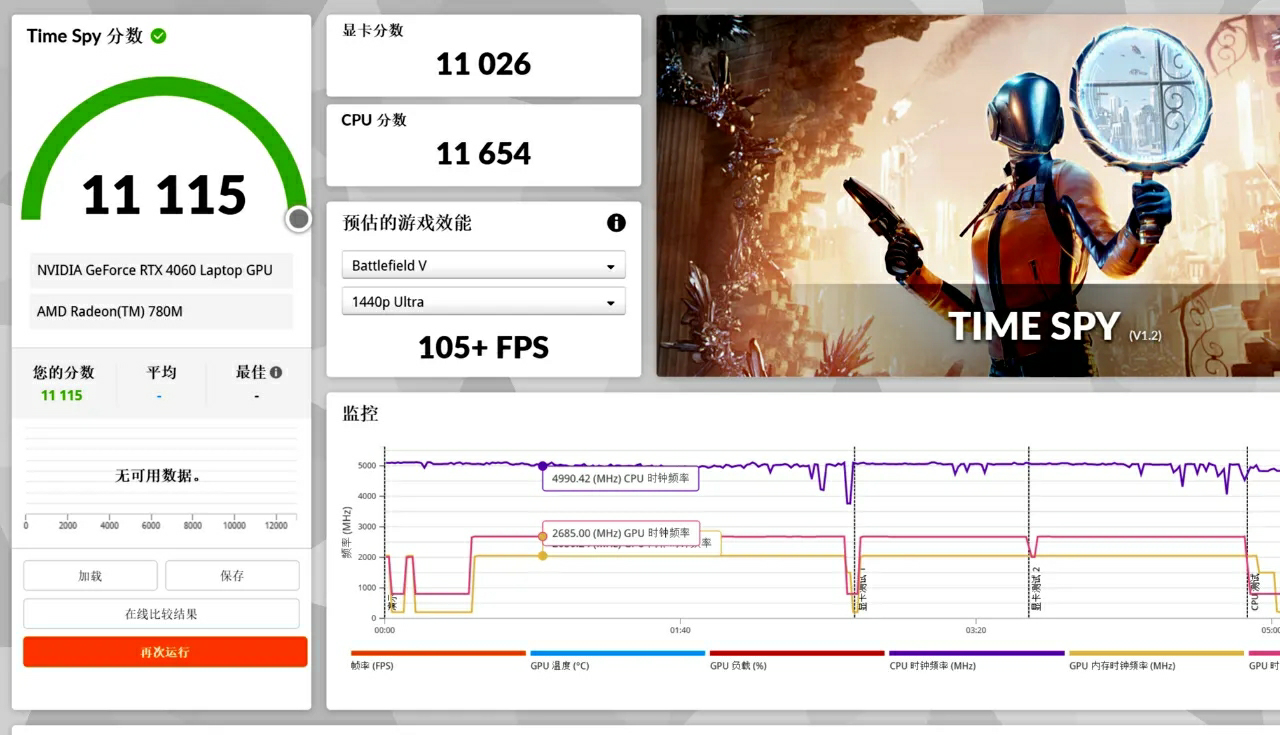The height and width of the screenshot is (735, 1280).
Task: Open the info icon beside 预估的游戏效能
Action: [616, 223]
